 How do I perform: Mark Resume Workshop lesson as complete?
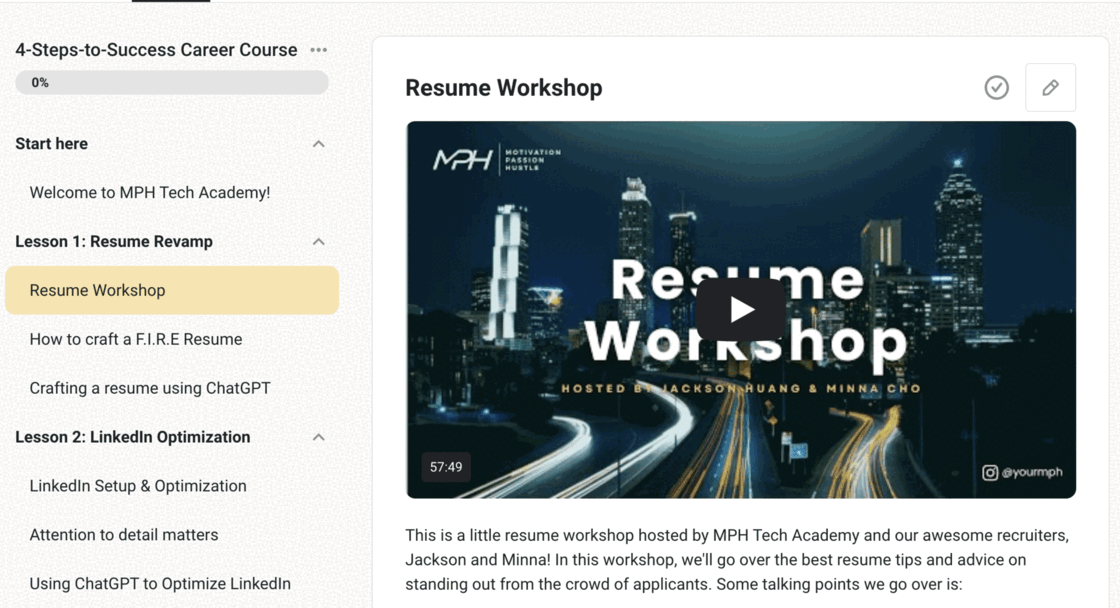(x=996, y=88)
